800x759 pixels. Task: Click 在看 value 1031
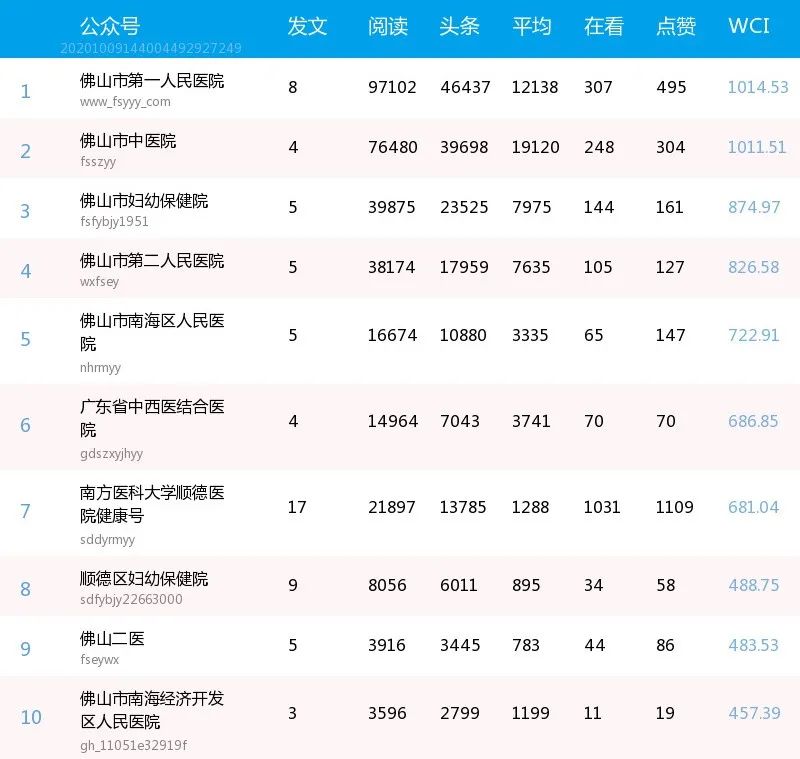(602, 507)
